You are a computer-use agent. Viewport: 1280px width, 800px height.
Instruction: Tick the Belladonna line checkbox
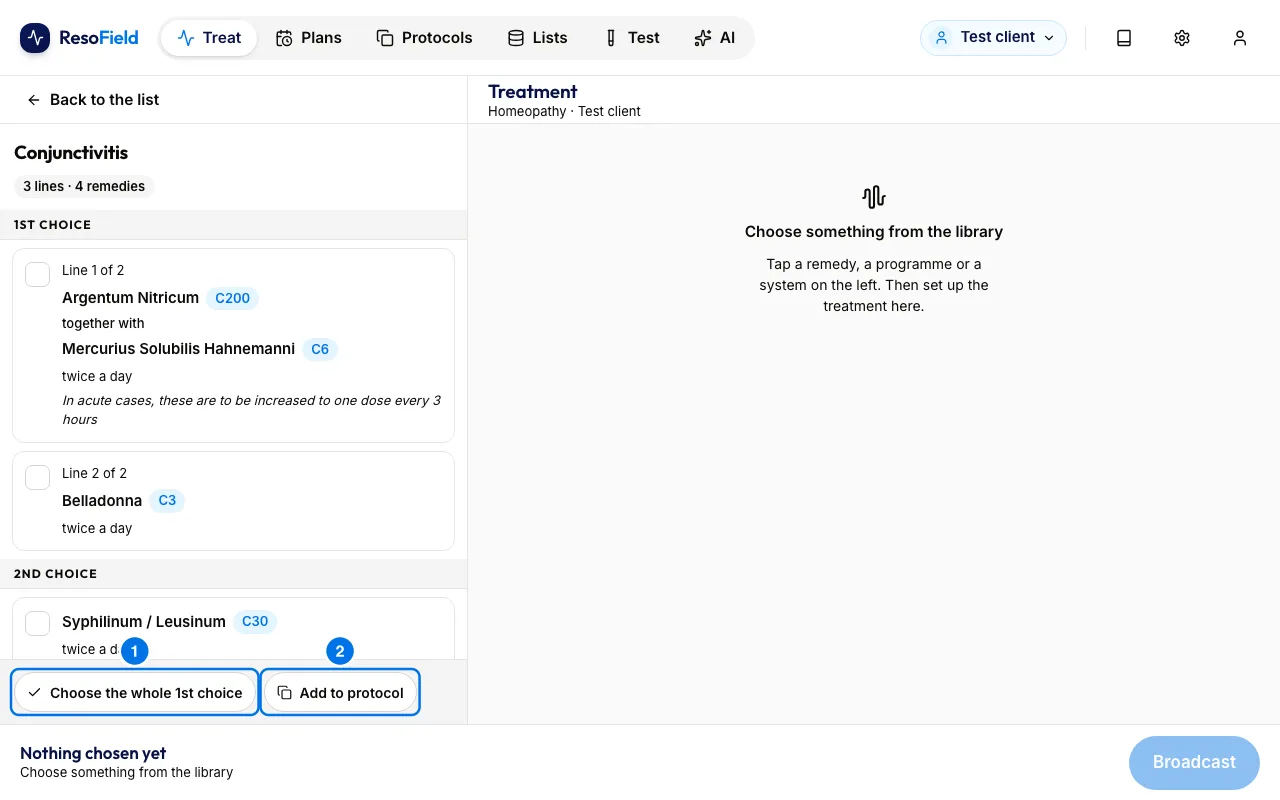37,477
